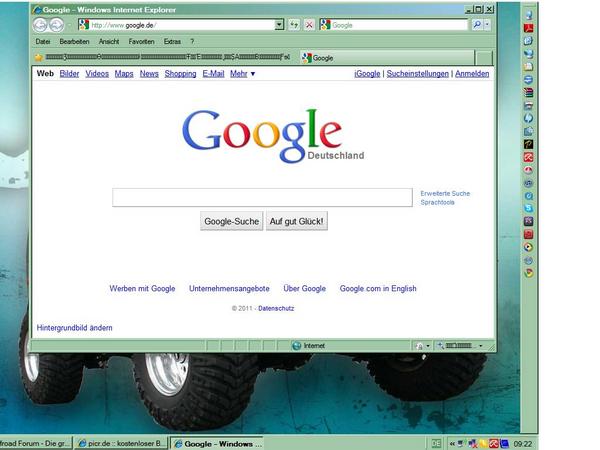The height and width of the screenshot is (450, 600).
Task: Expand hidden tray icons with « arrow
Action: [x=452, y=443]
